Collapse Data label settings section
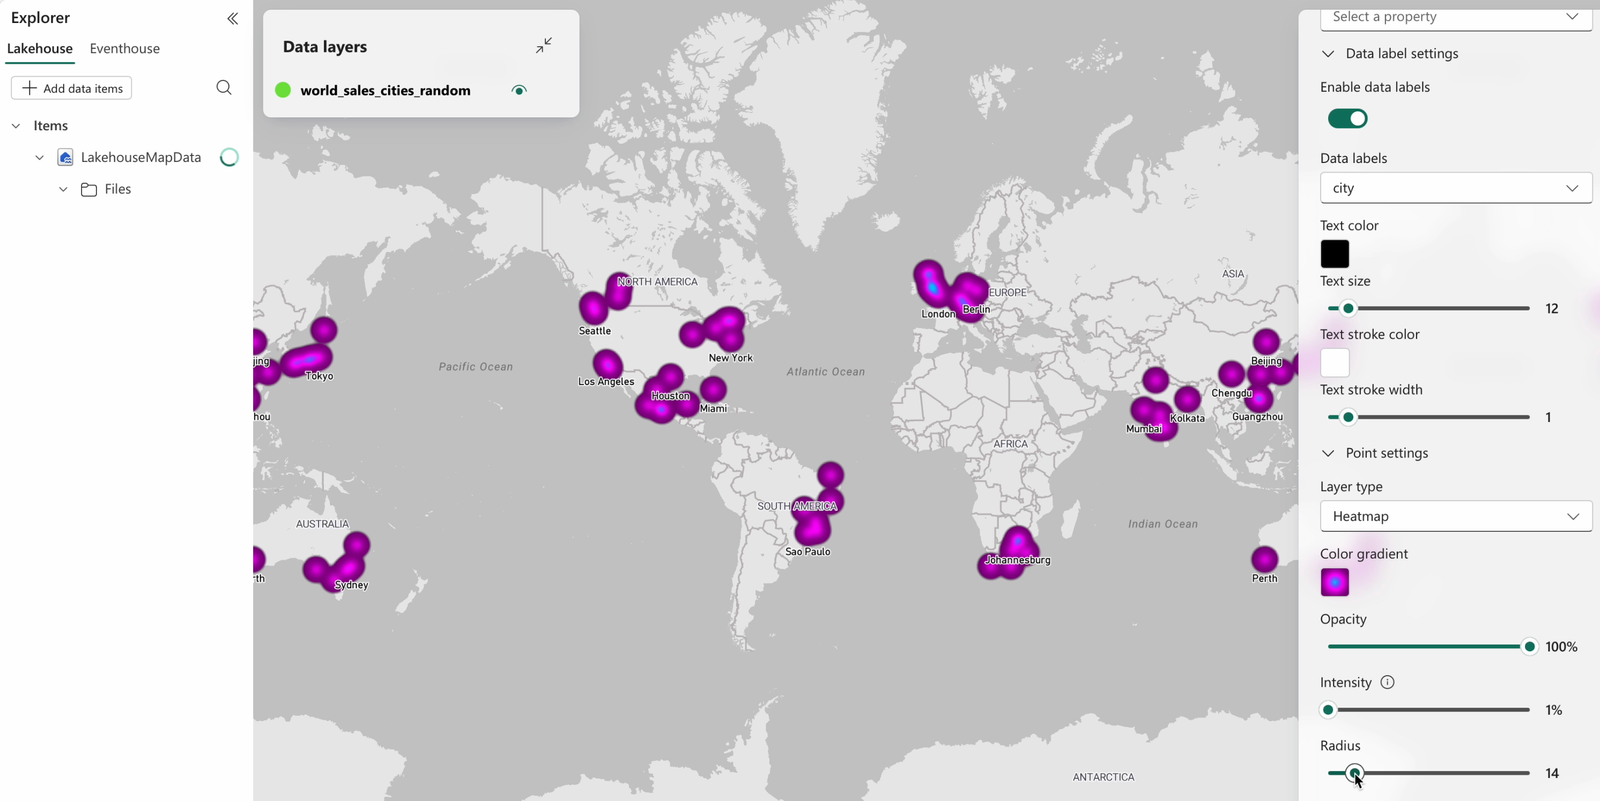The height and width of the screenshot is (801, 1600). (1328, 54)
